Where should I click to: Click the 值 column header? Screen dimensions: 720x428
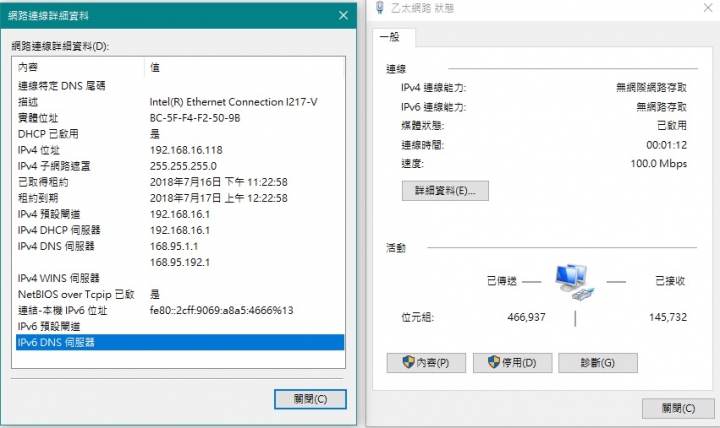point(244,68)
